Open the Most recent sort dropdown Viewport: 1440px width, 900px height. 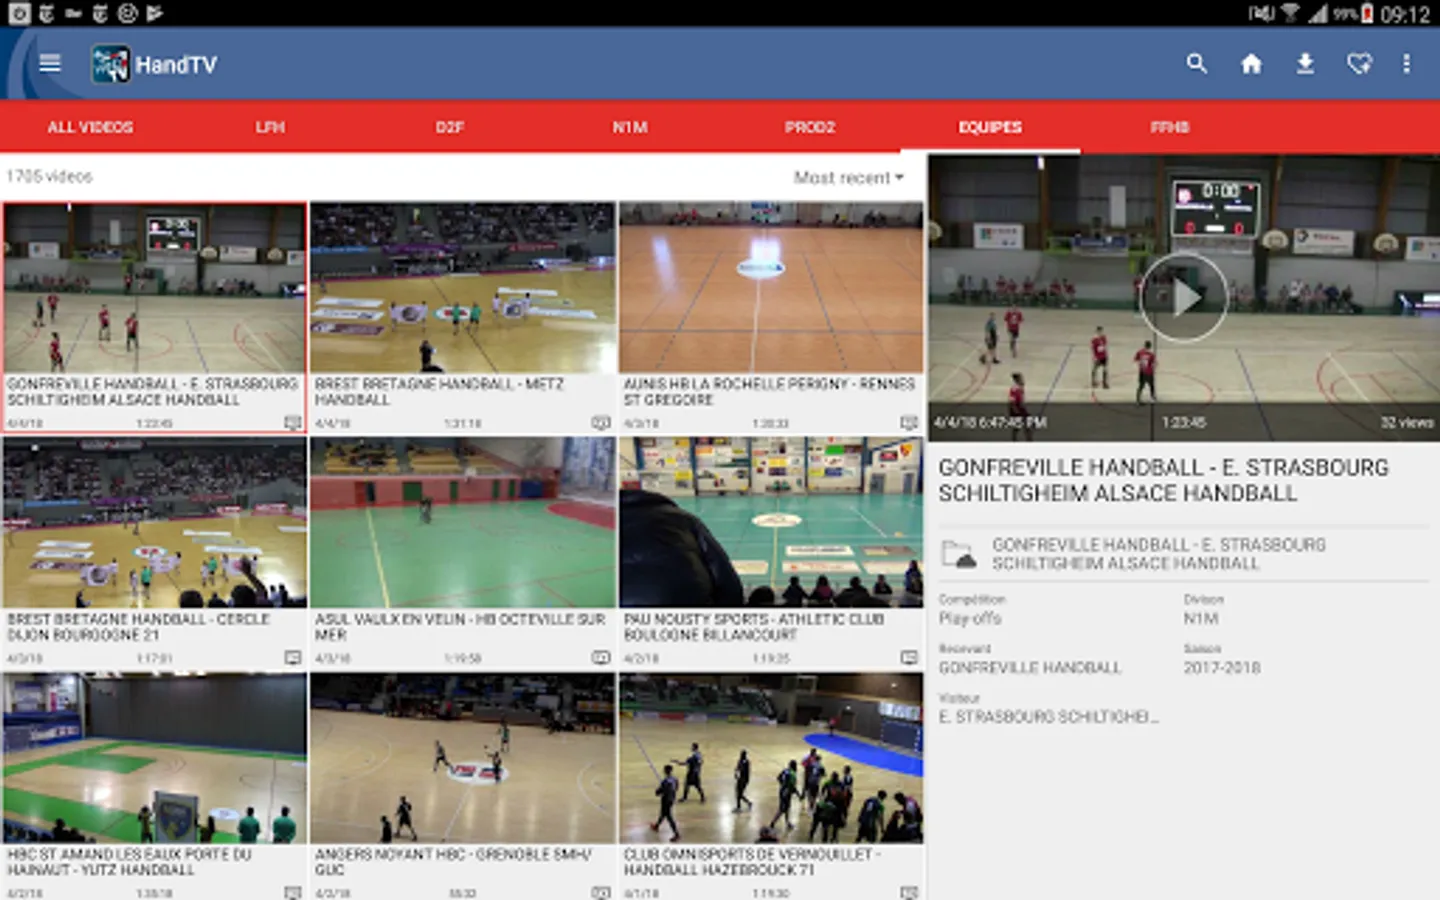coord(849,177)
